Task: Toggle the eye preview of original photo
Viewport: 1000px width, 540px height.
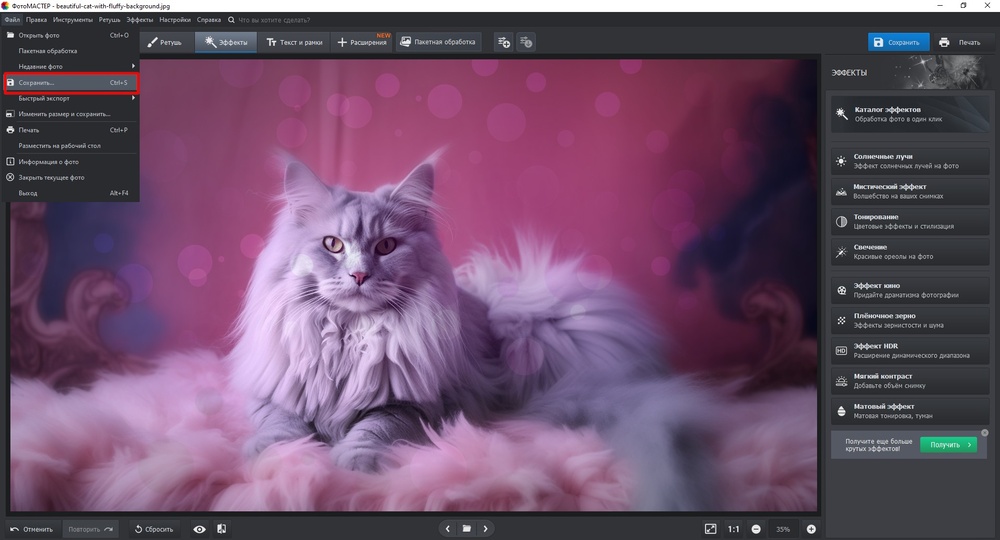Action: click(200, 529)
